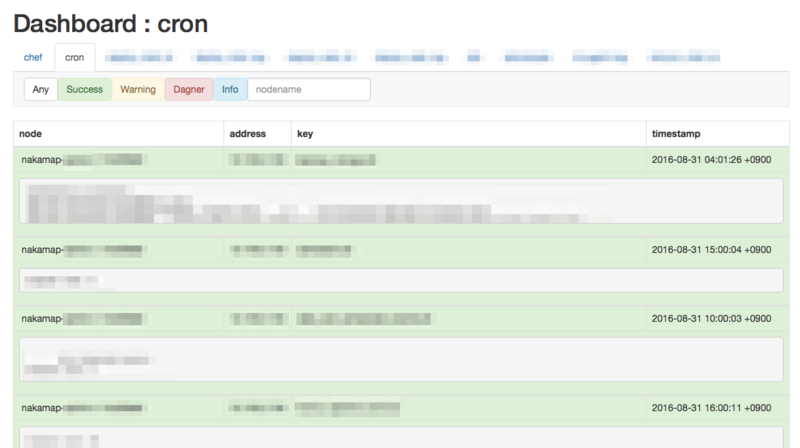This screenshot has width=800, height=448.
Task: Click the address column header
Action: 257,134
